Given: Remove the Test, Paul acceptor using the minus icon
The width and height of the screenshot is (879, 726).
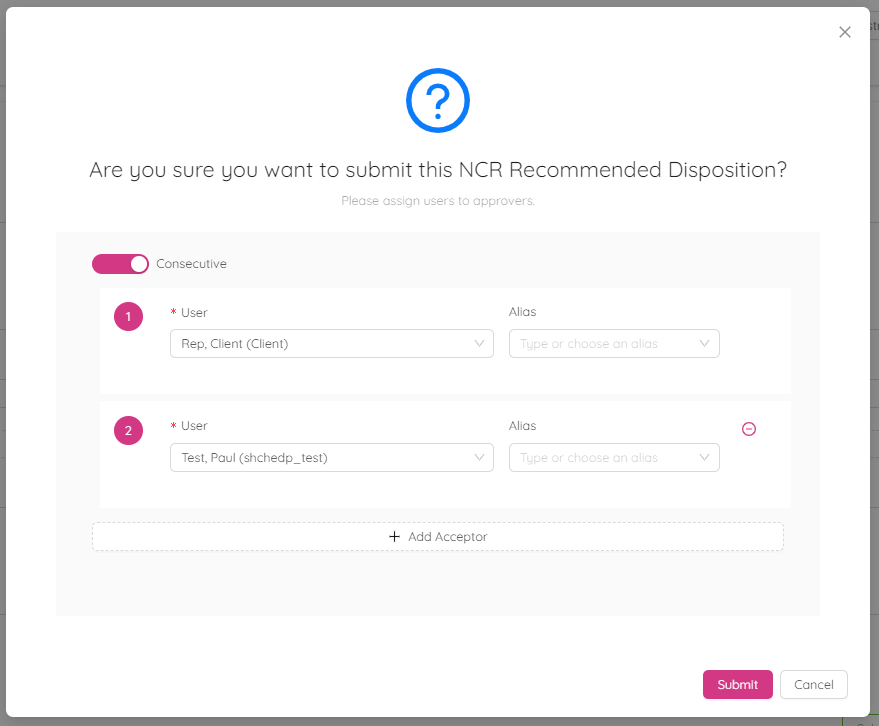Looking at the screenshot, I should pyautogui.click(x=749, y=428).
